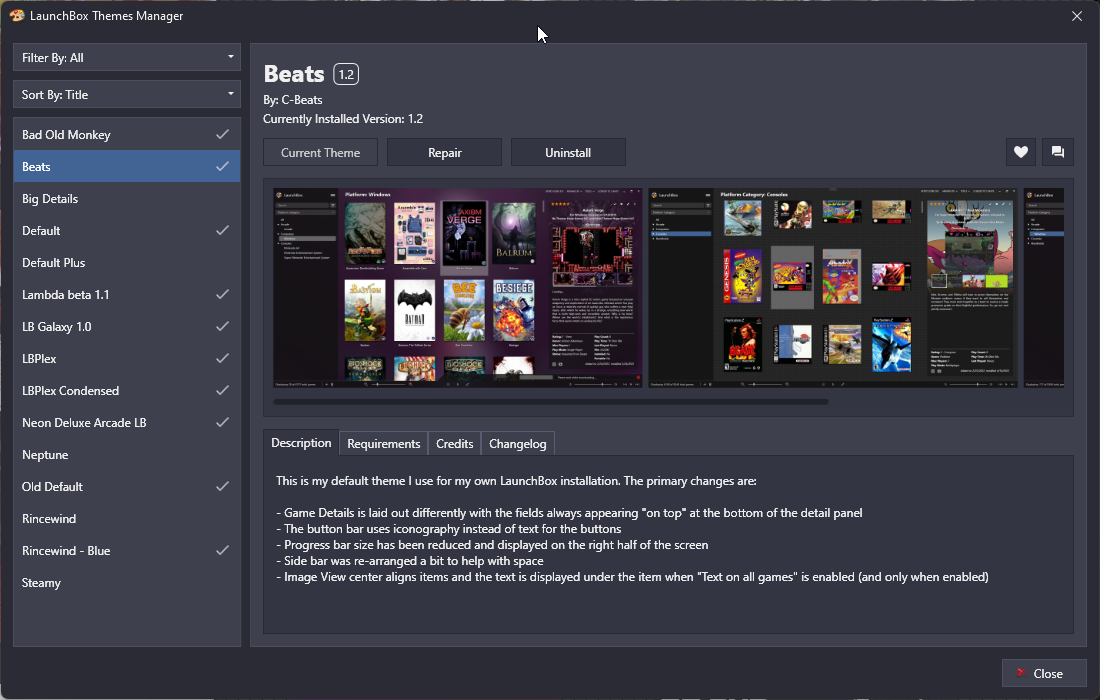Switch to the Description tab
The height and width of the screenshot is (700, 1100).
point(301,443)
